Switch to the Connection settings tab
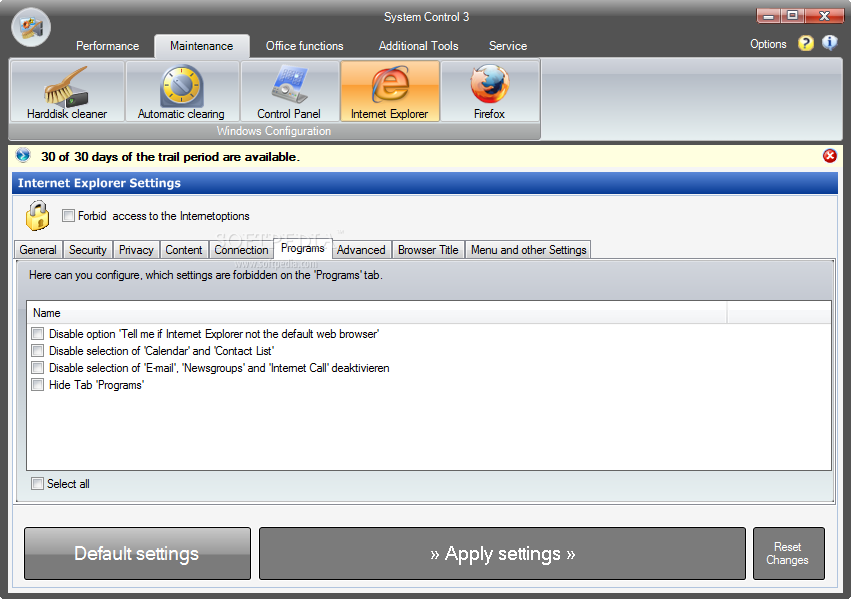The width and height of the screenshot is (851, 599). (x=242, y=250)
